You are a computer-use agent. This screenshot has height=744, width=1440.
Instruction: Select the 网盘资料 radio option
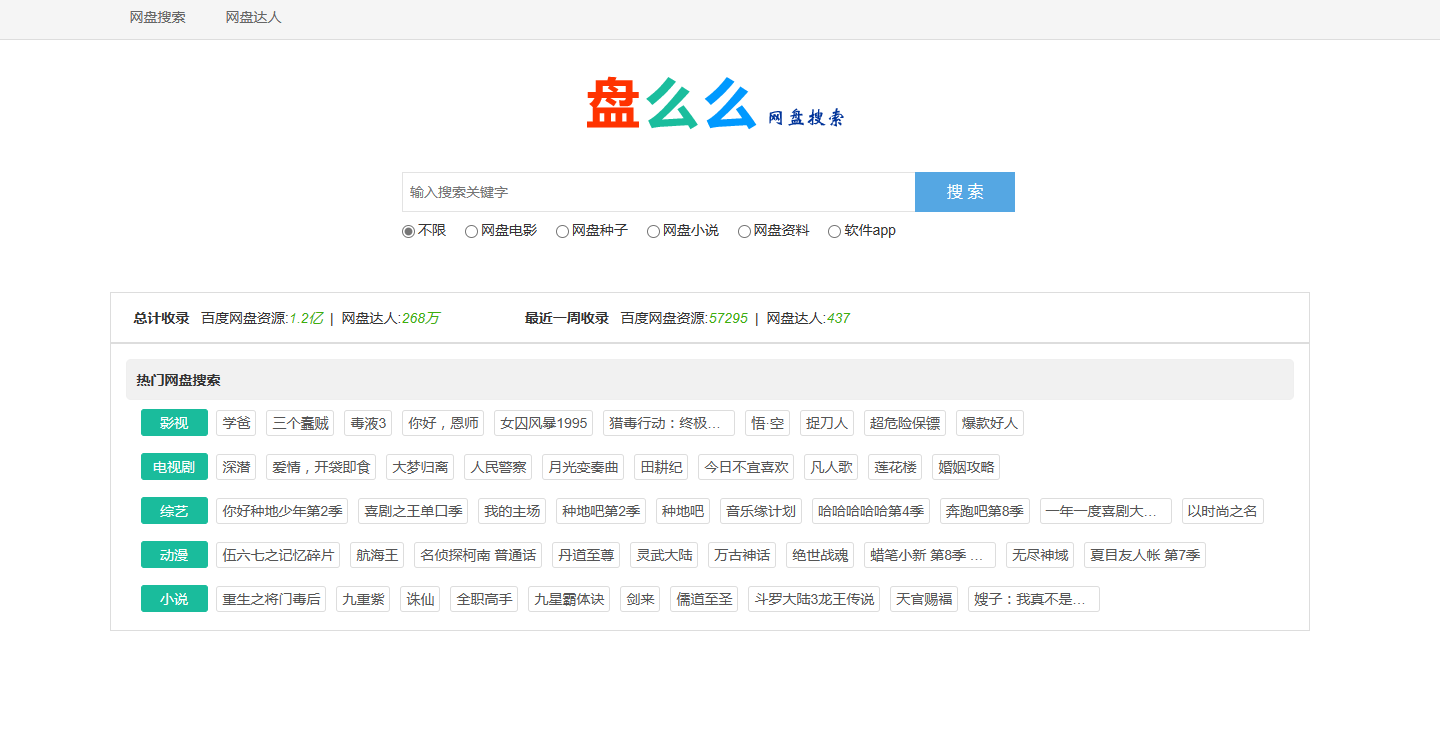coord(744,231)
